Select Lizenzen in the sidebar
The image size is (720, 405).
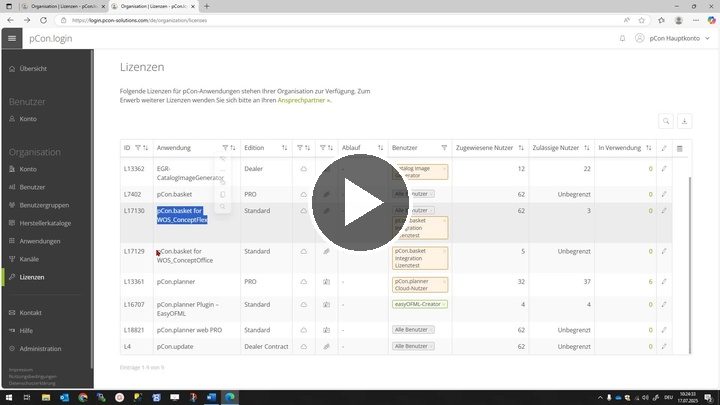(x=32, y=277)
